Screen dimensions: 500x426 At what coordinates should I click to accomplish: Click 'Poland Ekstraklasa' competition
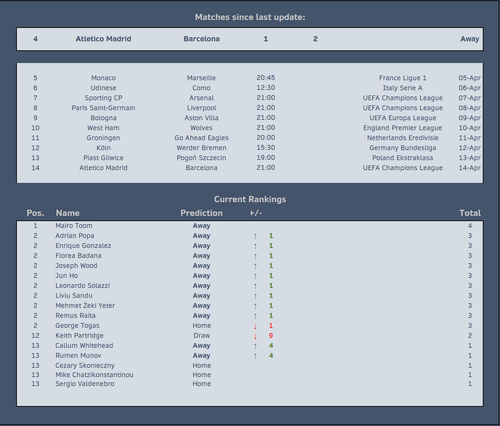[x=403, y=158]
